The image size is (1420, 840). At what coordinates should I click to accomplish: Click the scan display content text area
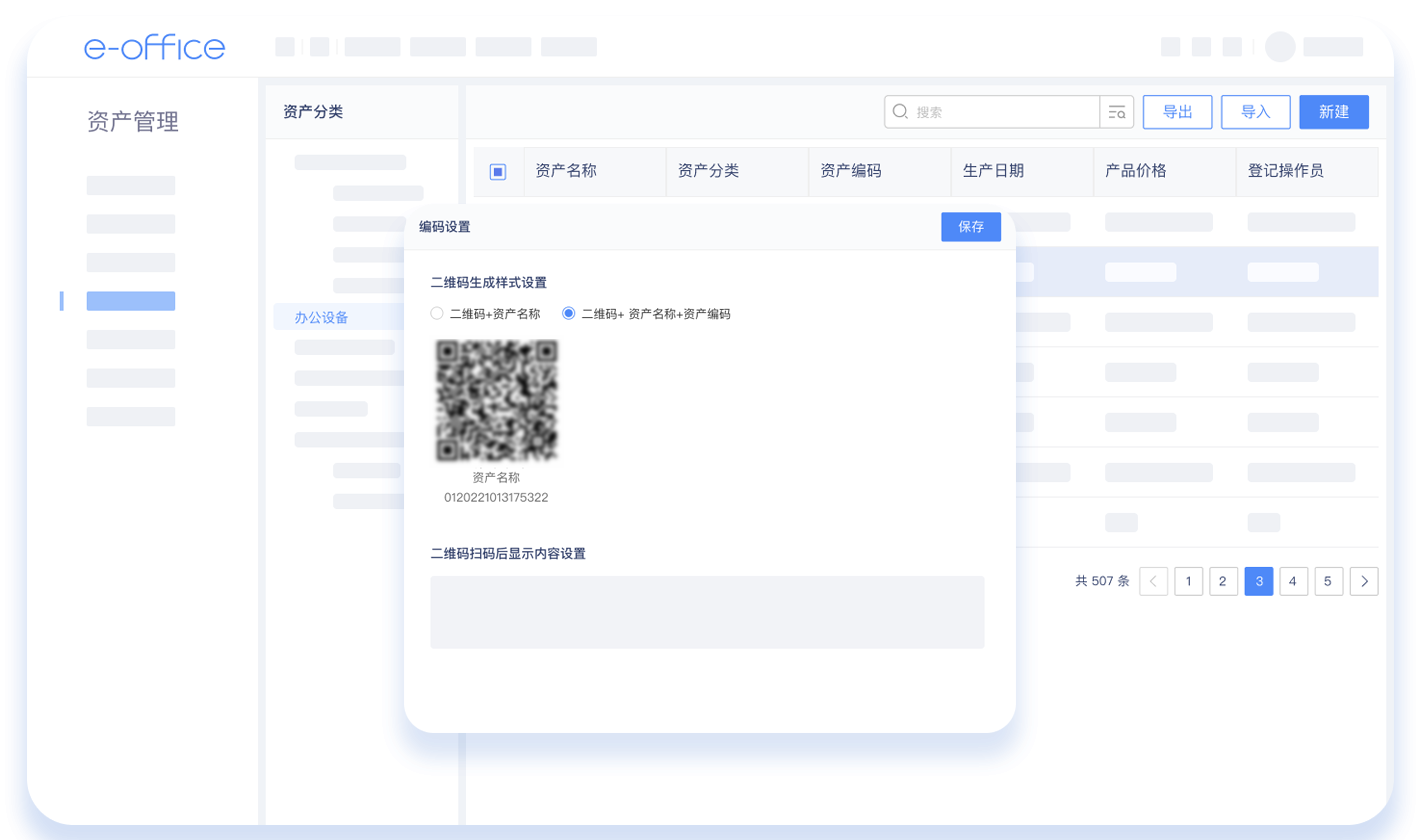707,612
